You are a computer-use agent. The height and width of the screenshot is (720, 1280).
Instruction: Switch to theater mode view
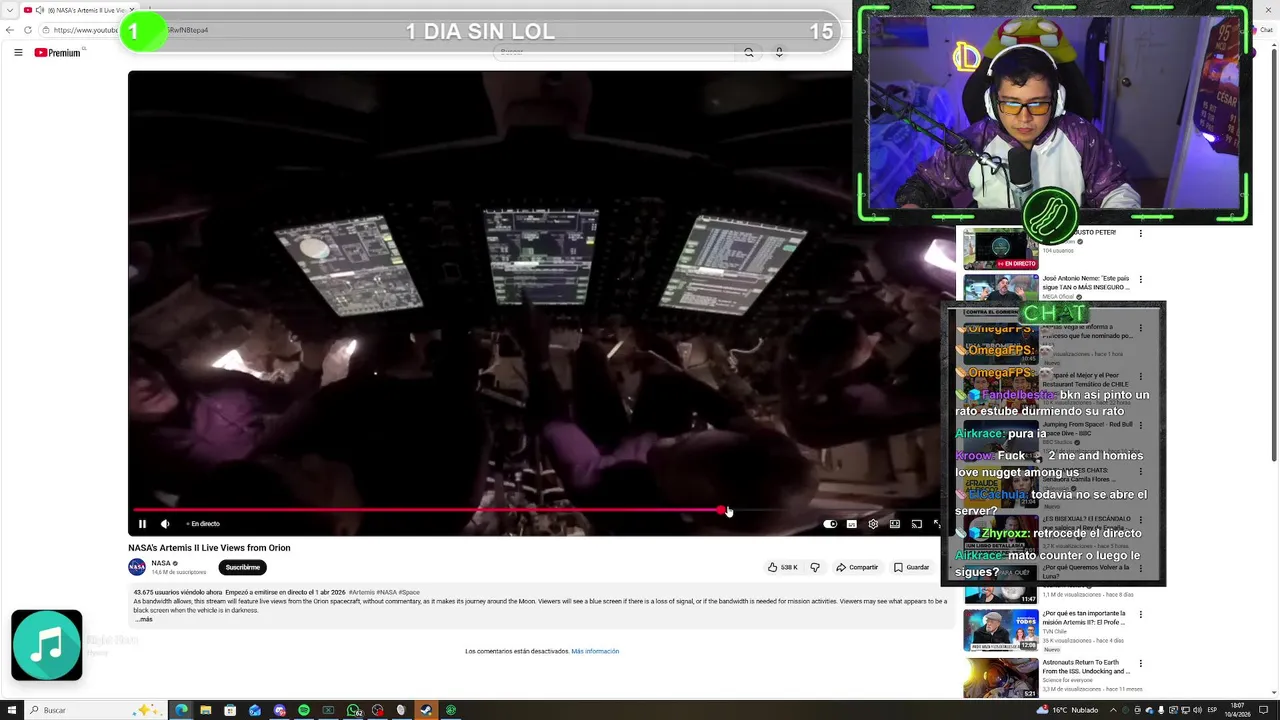pos(895,524)
